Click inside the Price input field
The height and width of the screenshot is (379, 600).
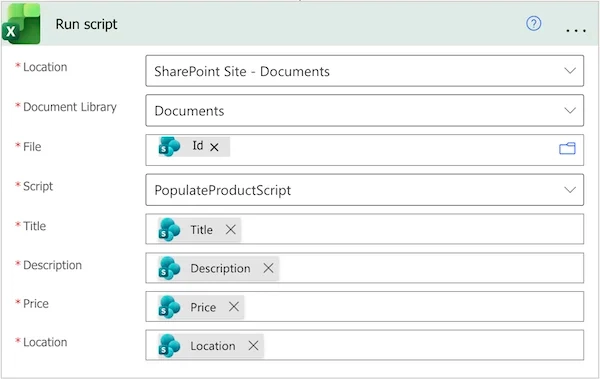(x=365, y=307)
